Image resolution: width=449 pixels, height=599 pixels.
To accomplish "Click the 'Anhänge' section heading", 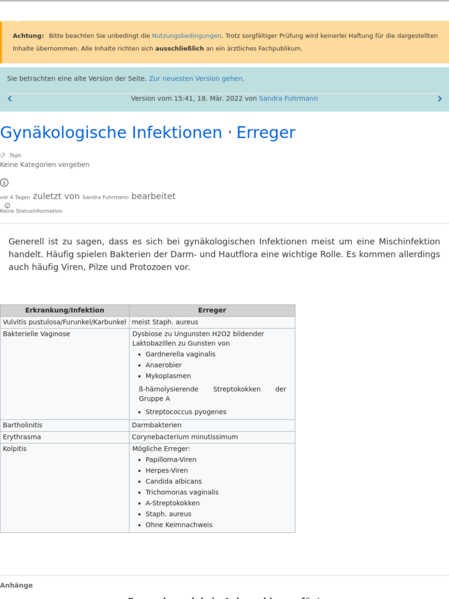I will pos(16,585).
